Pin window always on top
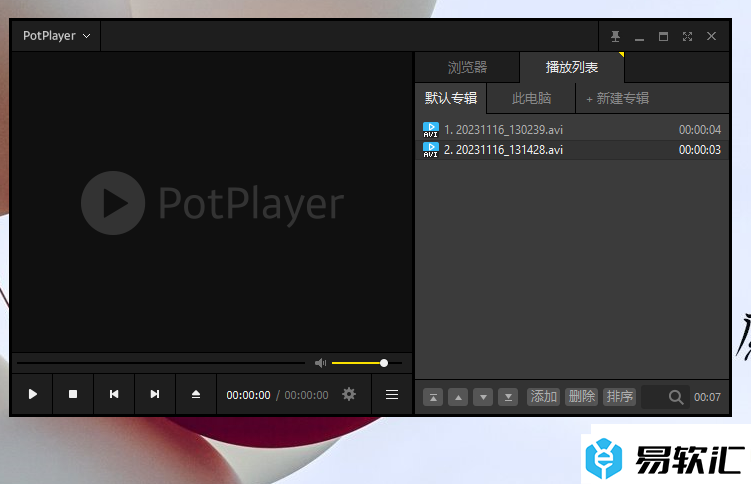This screenshot has width=751, height=484. 615,36
